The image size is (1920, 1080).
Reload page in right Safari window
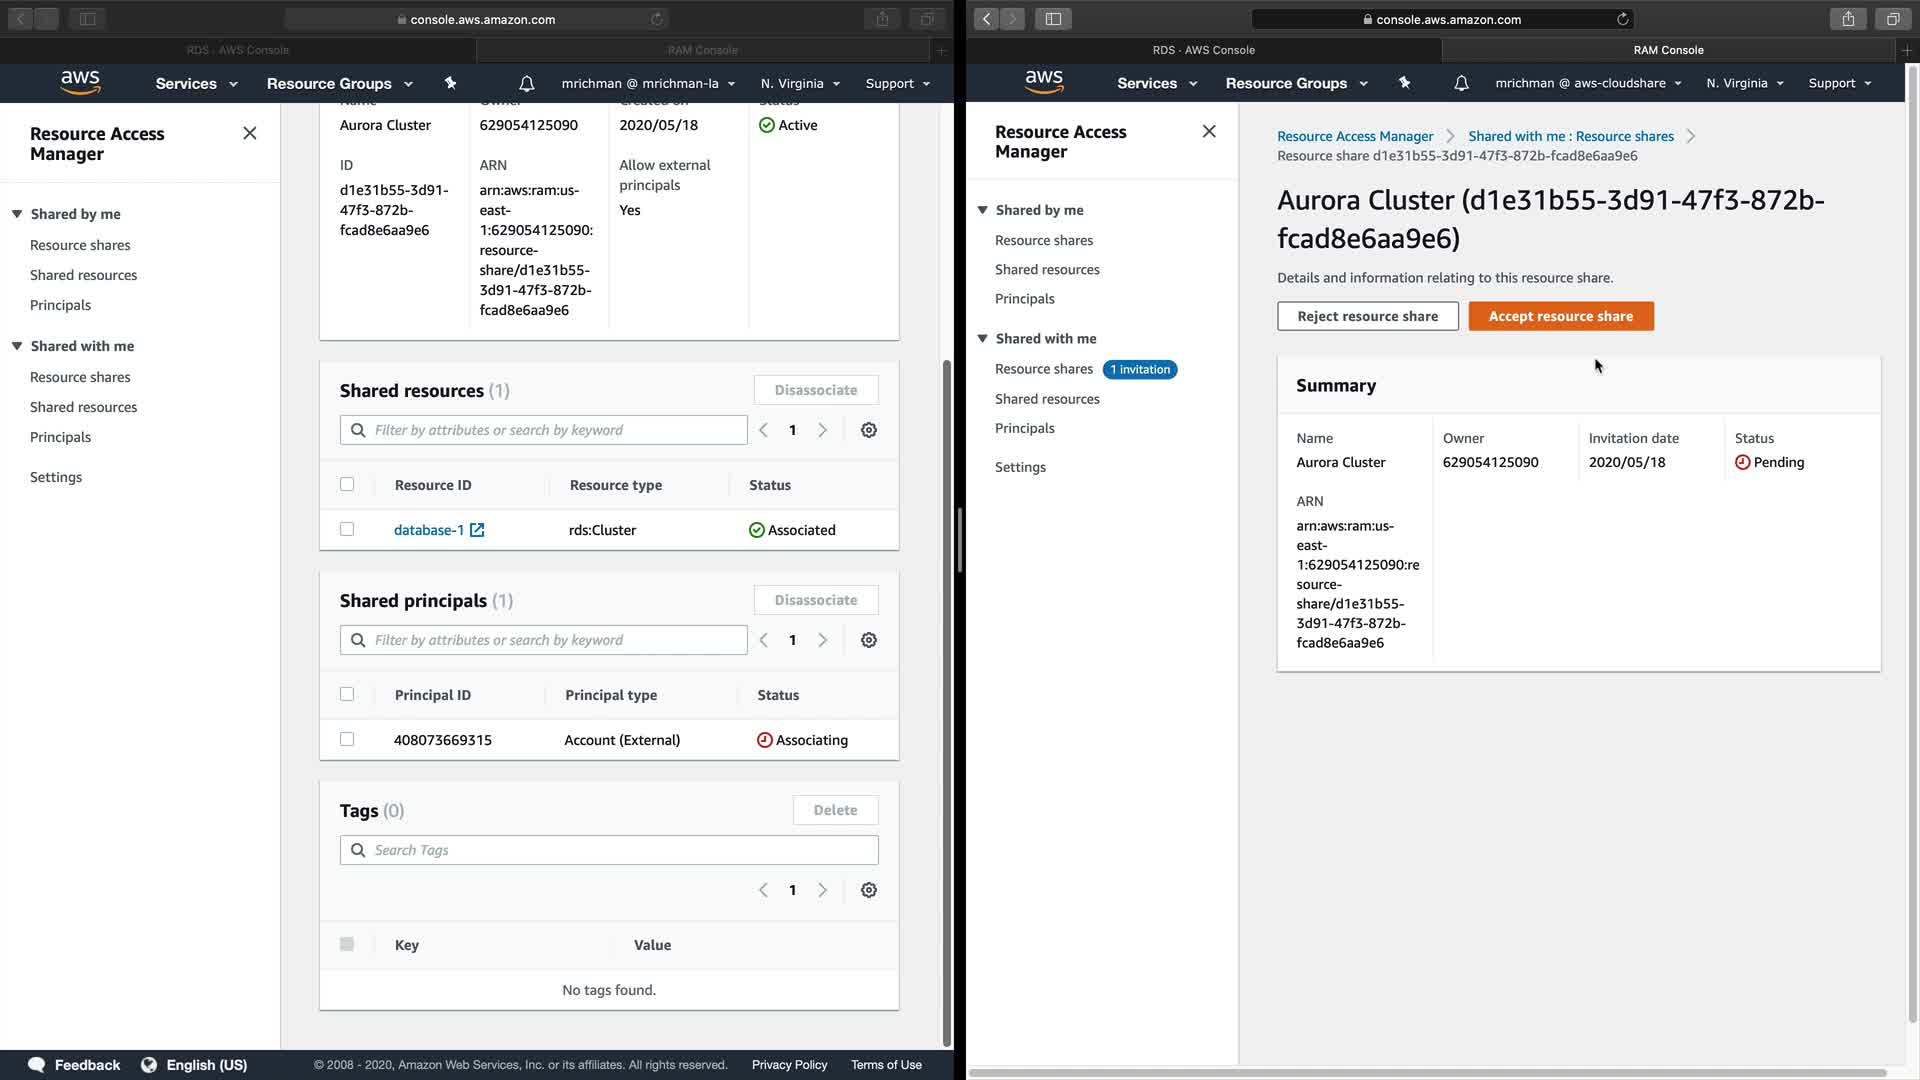(x=1622, y=19)
